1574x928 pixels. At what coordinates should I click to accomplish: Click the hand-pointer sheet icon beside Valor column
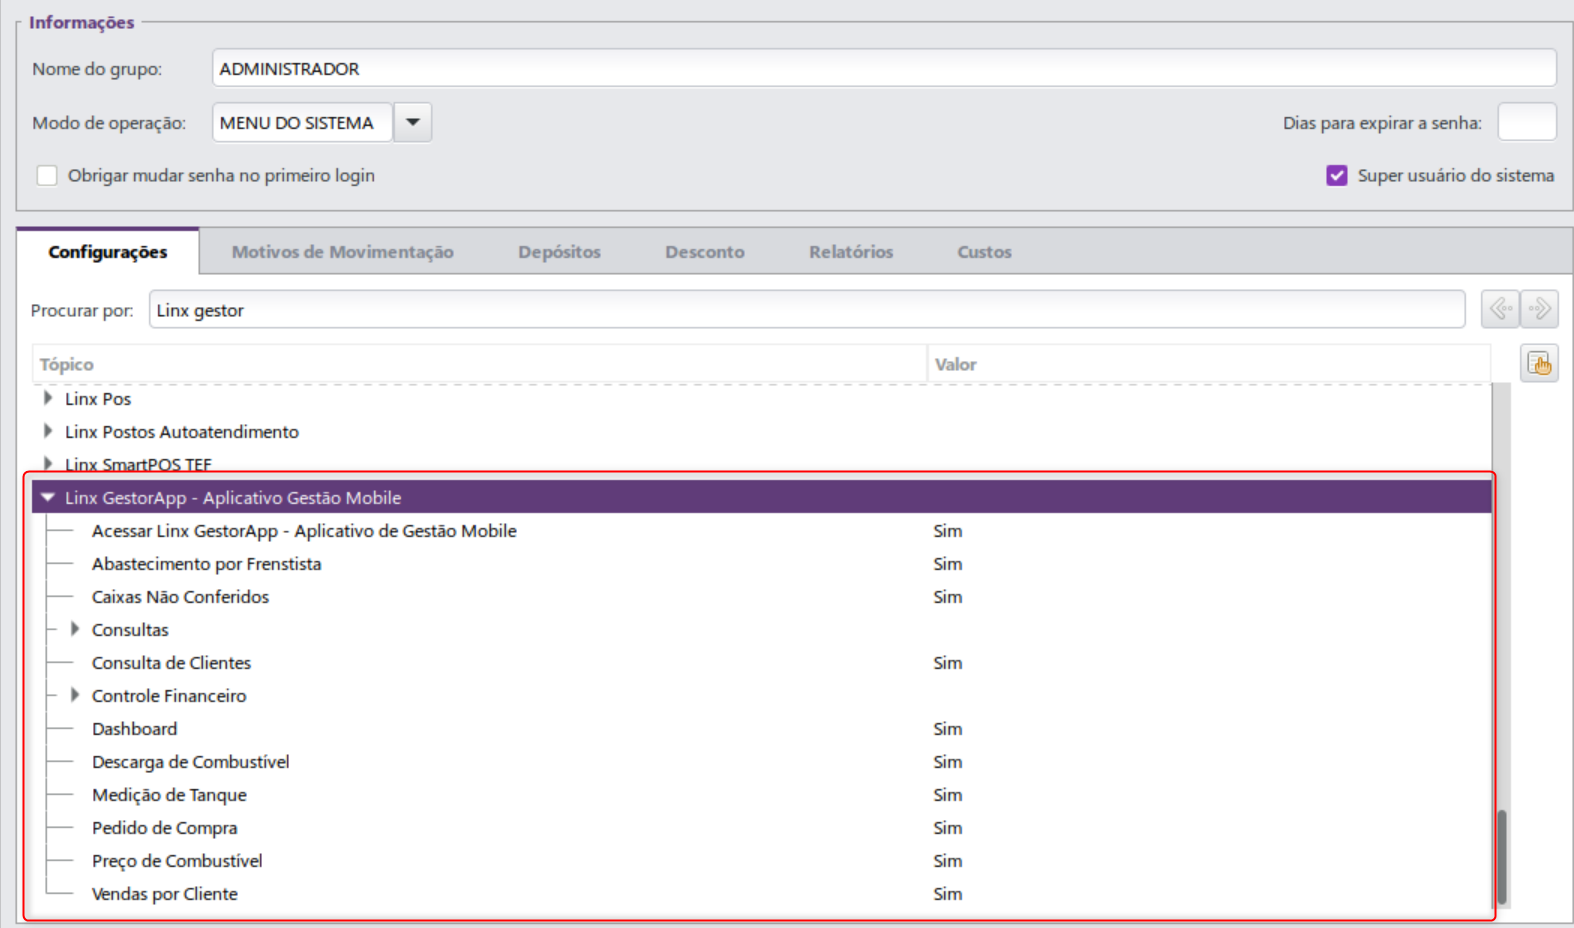point(1539,363)
